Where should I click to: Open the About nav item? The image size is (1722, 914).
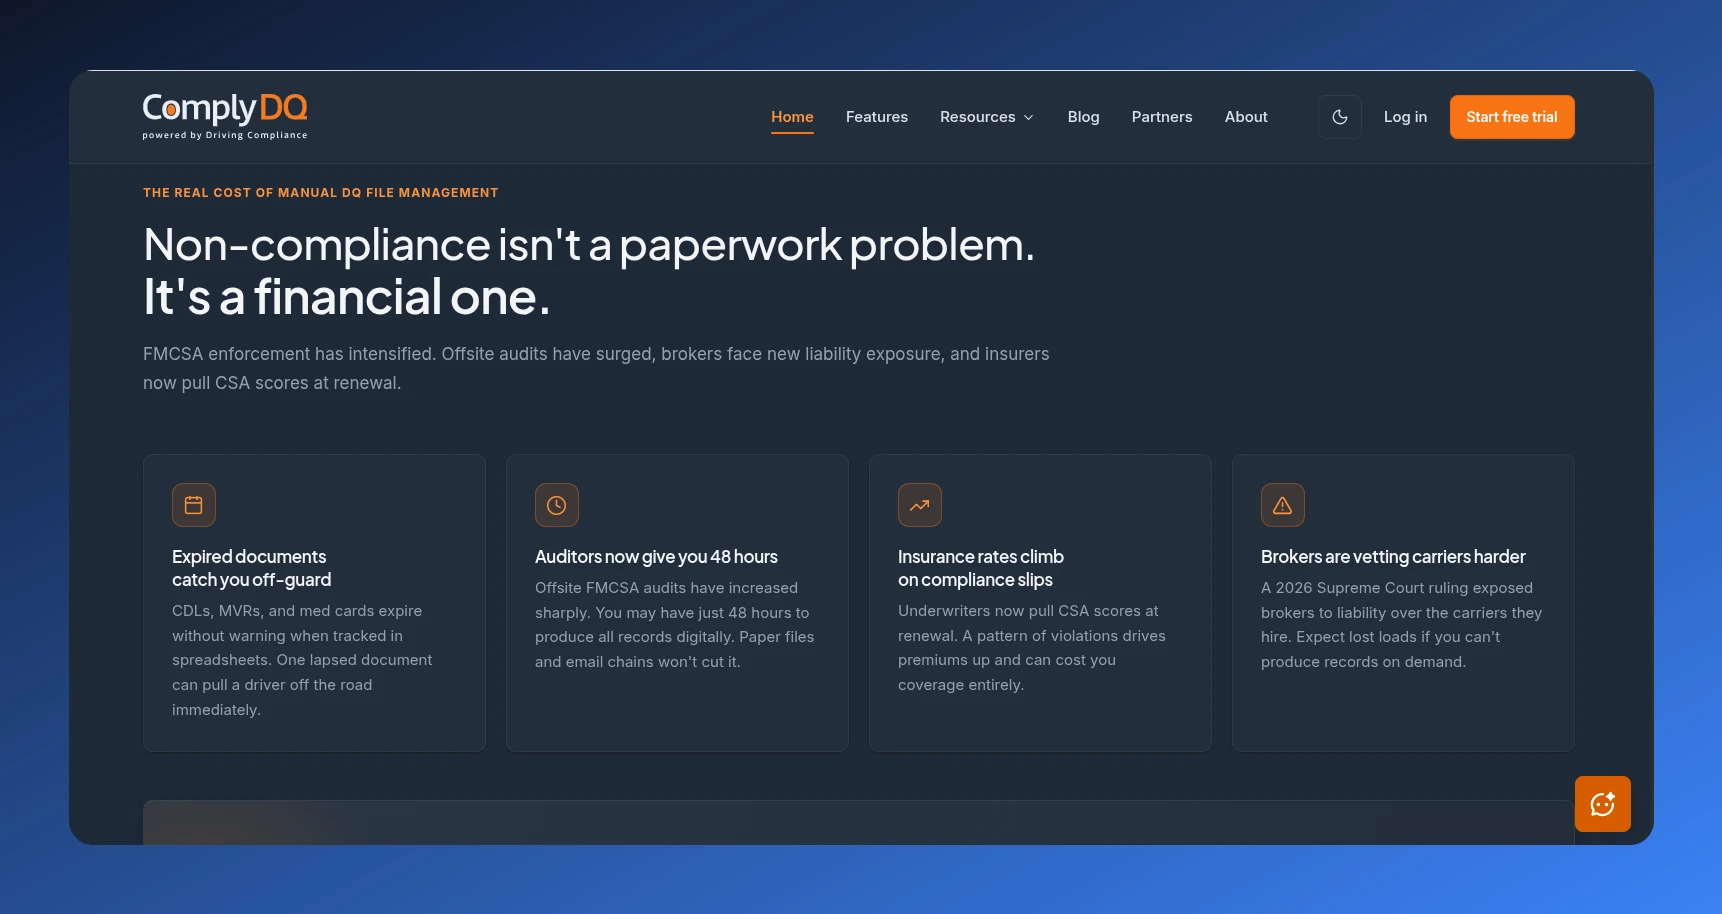1246,117
